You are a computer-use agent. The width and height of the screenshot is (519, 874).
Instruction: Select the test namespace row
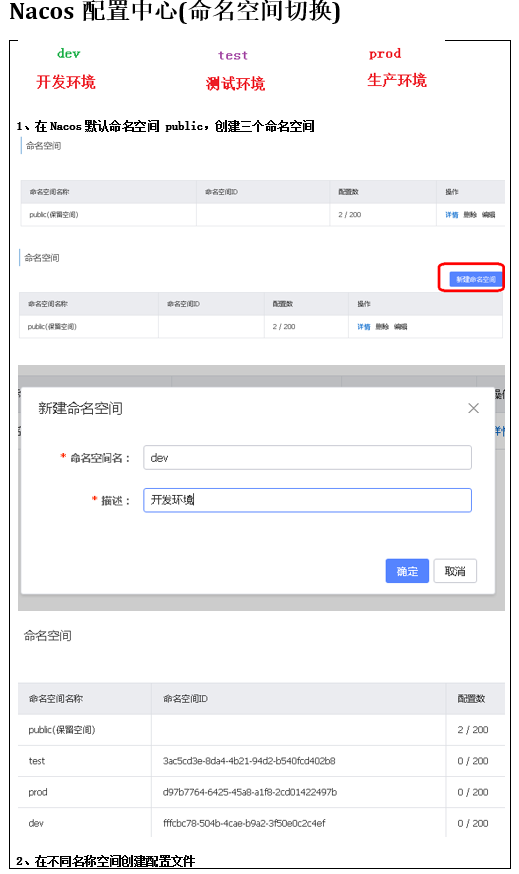(x=261, y=761)
